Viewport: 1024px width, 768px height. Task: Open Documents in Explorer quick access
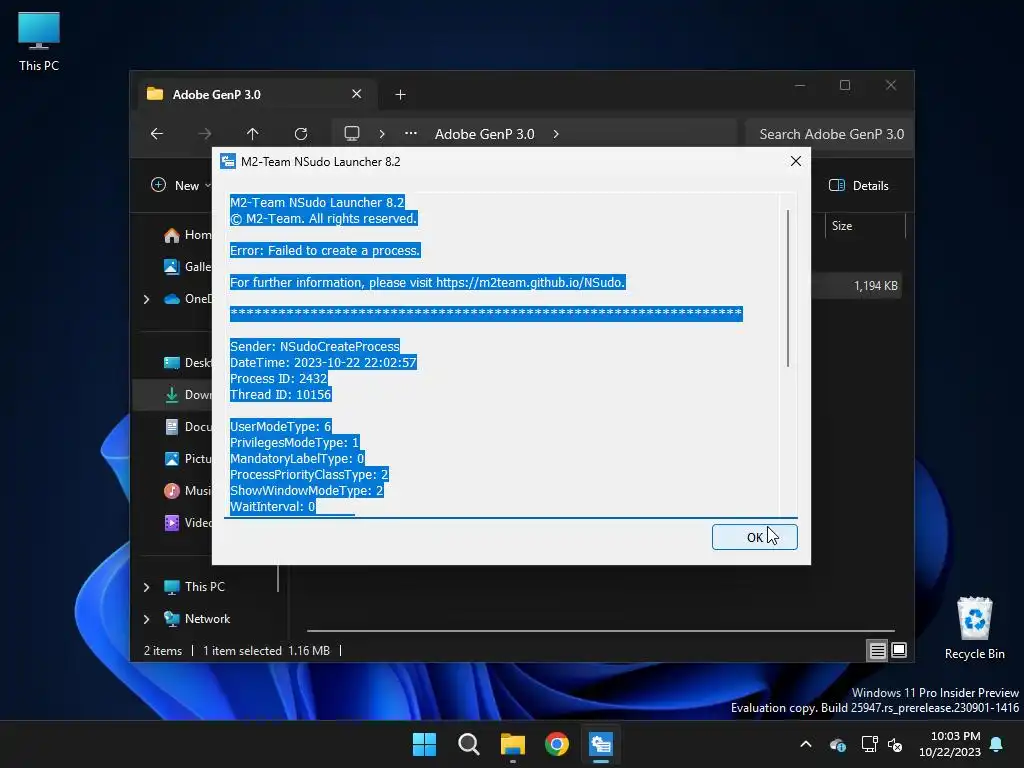click(187, 426)
